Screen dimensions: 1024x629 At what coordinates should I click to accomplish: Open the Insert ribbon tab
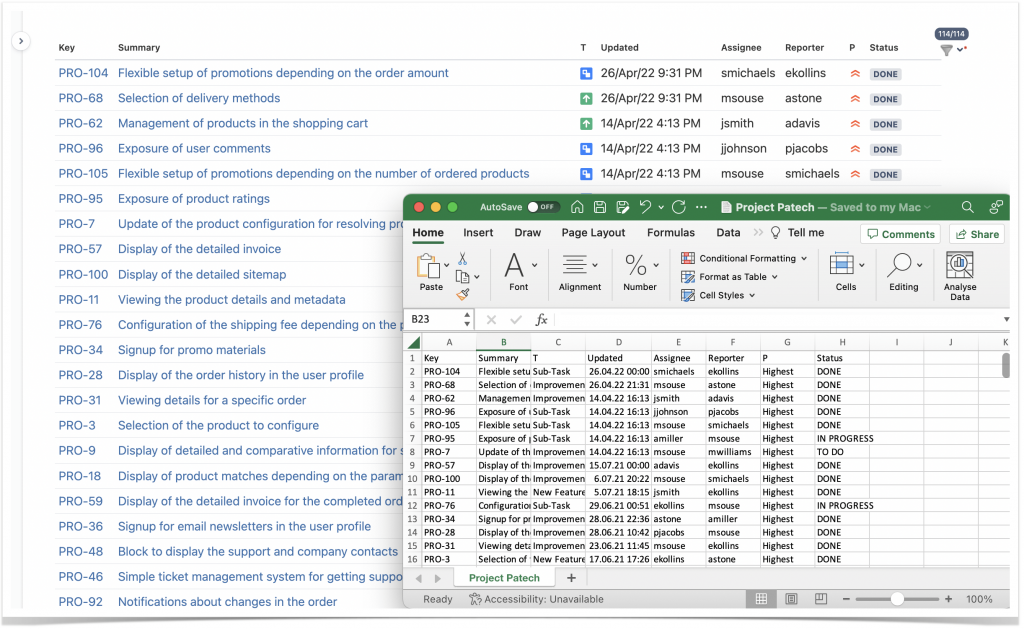[478, 232]
